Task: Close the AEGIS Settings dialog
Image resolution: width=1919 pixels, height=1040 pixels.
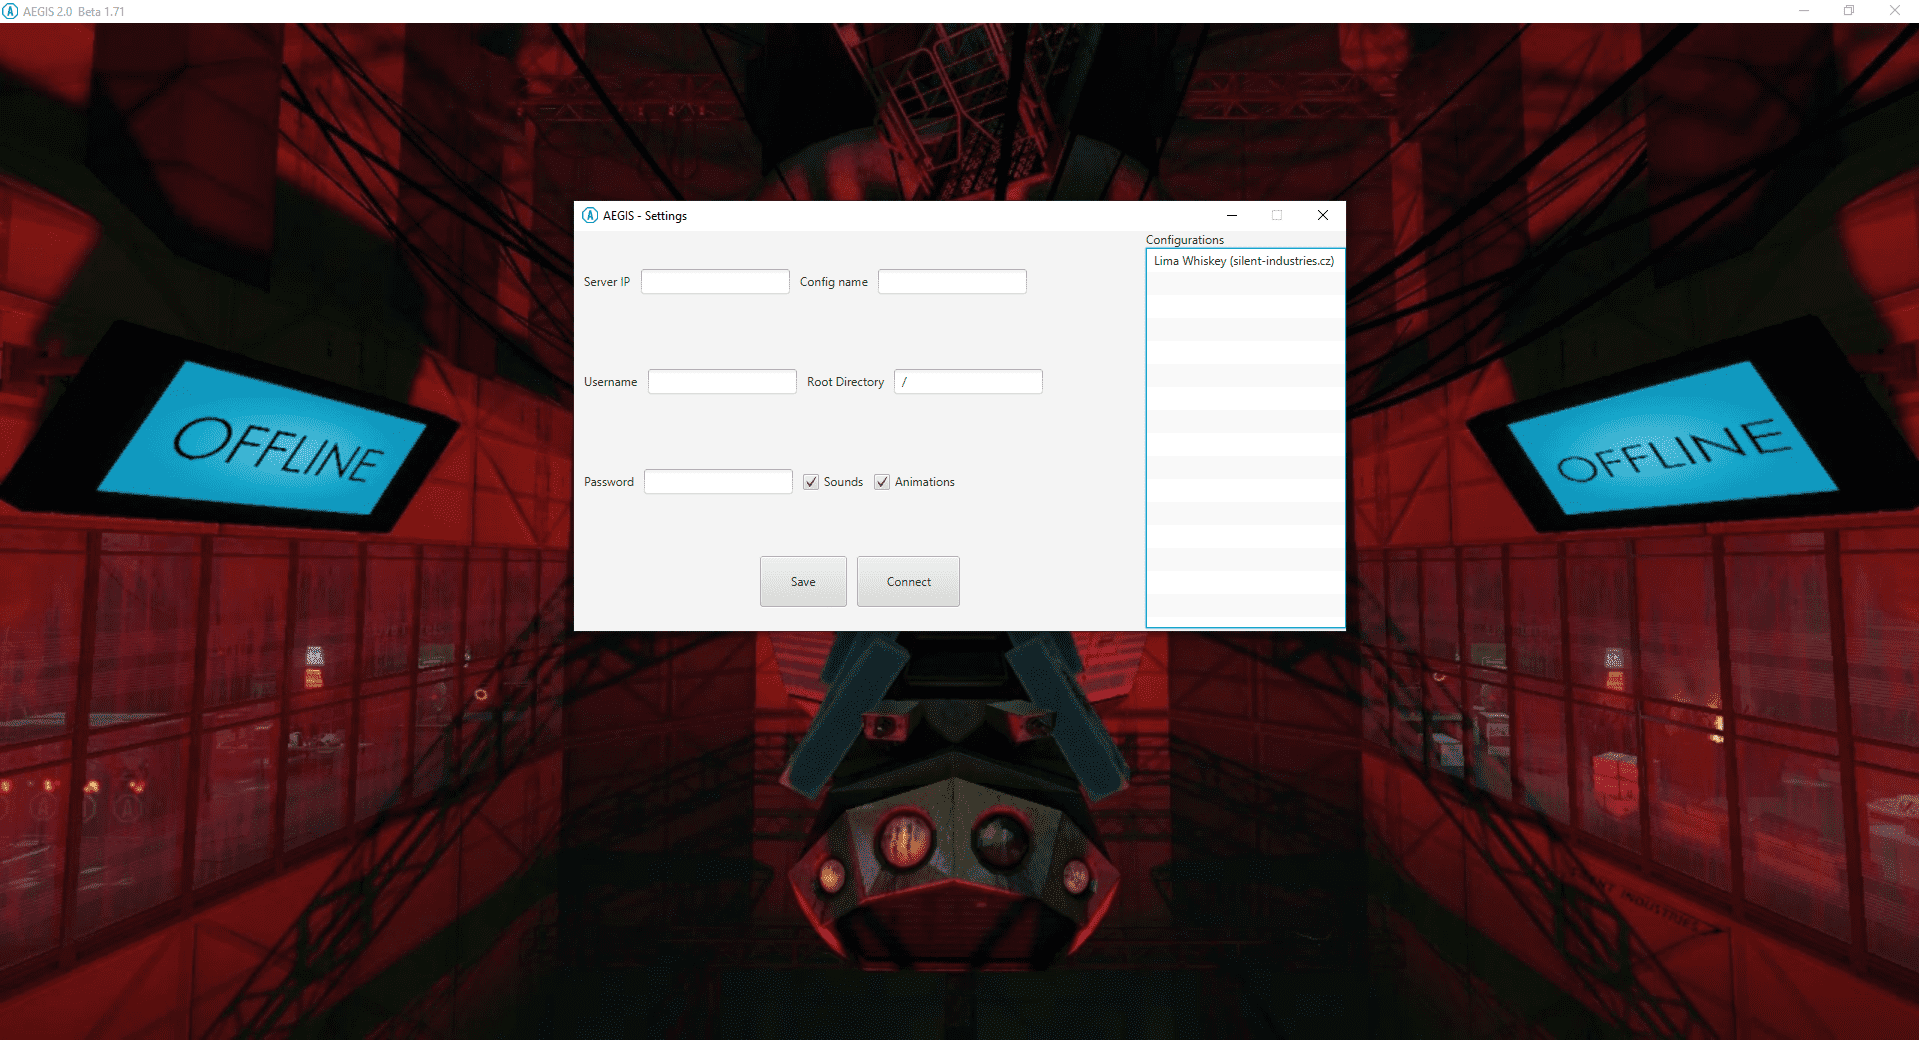Action: click(1322, 215)
